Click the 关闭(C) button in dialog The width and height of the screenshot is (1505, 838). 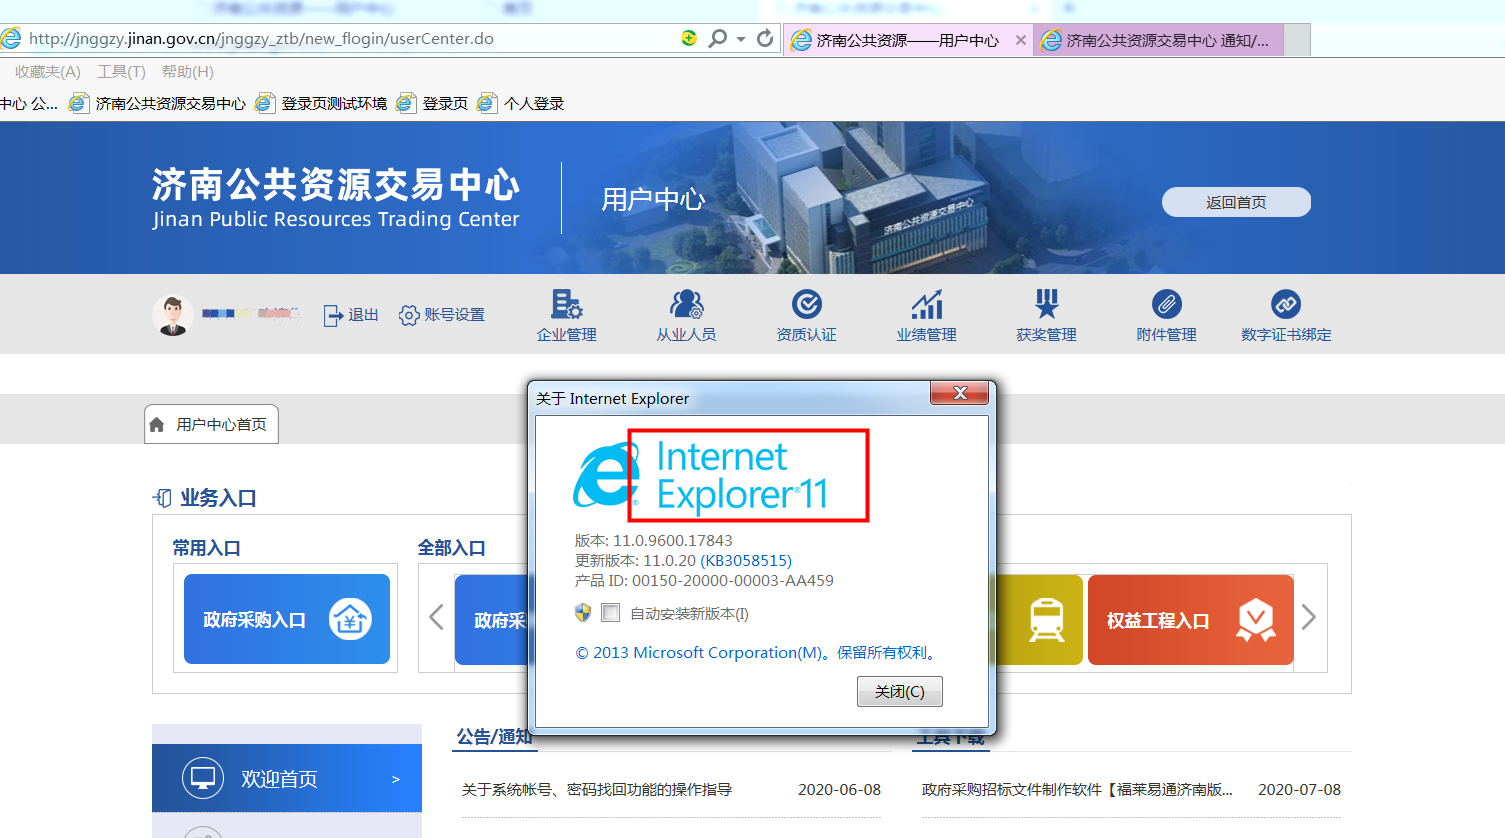(x=899, y=691)
